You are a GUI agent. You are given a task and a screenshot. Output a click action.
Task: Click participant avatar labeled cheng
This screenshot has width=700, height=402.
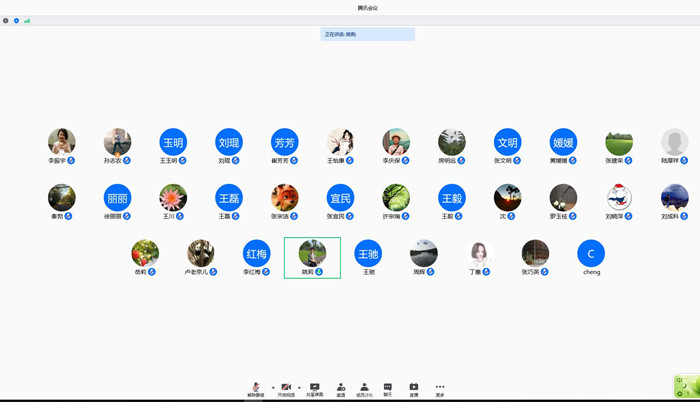click(591, 253)
